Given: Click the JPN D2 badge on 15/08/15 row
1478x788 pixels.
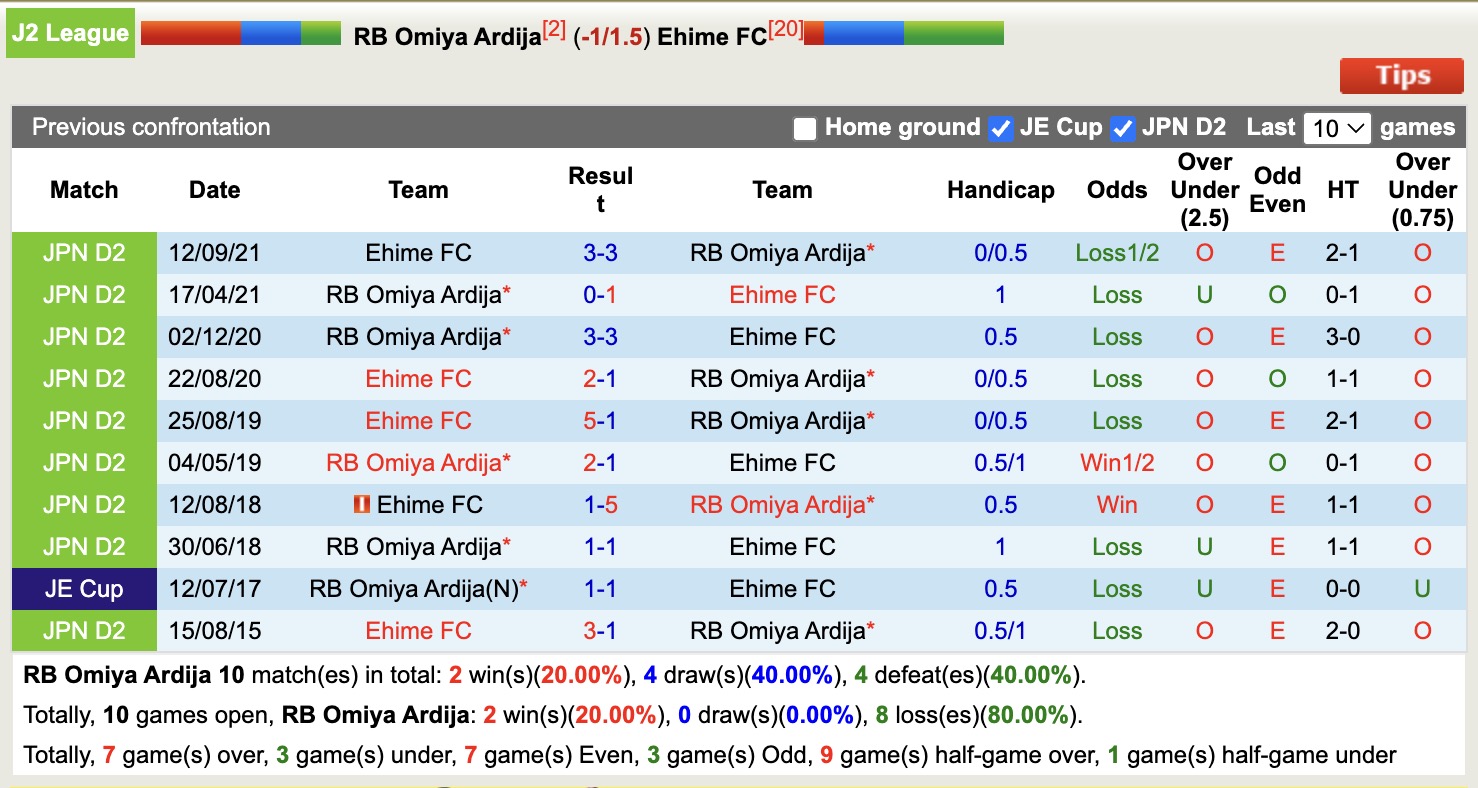Looking at the screenshot, I should (x=83, y=630).
